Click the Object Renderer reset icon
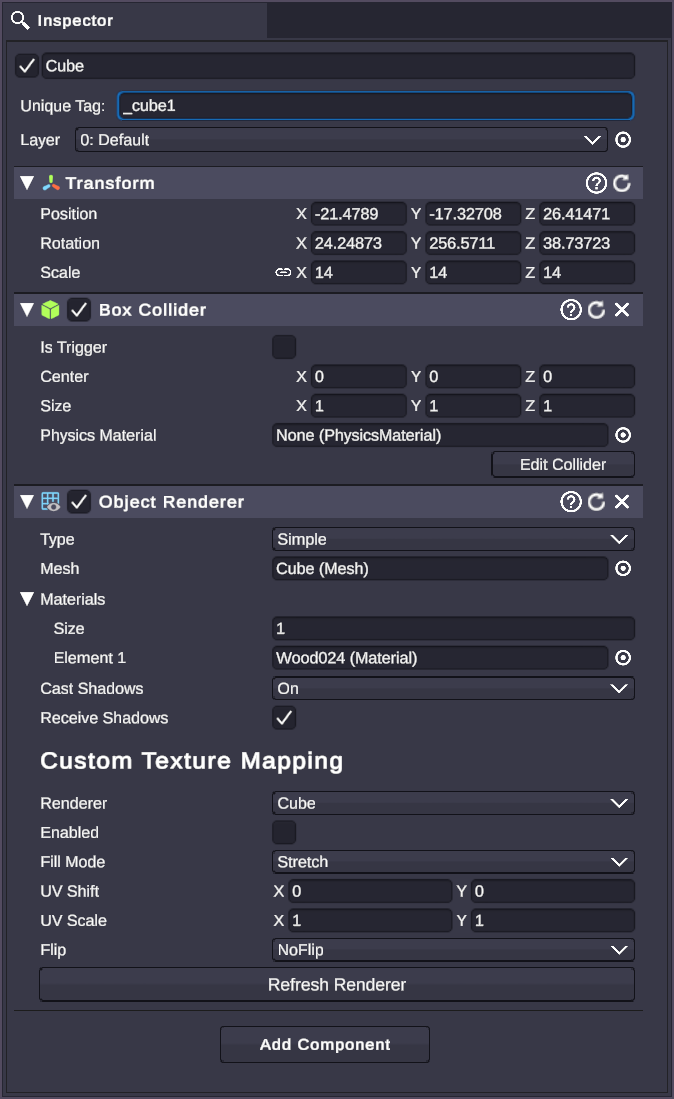Viewport: 674px width, 1099px height. click(596, 501)
